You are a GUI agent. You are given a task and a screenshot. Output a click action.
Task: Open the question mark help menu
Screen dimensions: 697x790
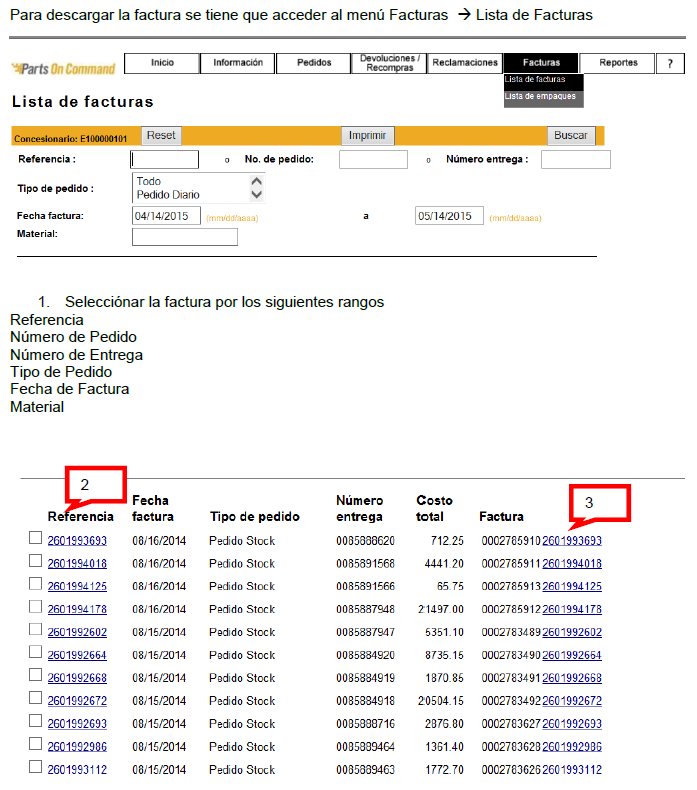click(670, 63)
